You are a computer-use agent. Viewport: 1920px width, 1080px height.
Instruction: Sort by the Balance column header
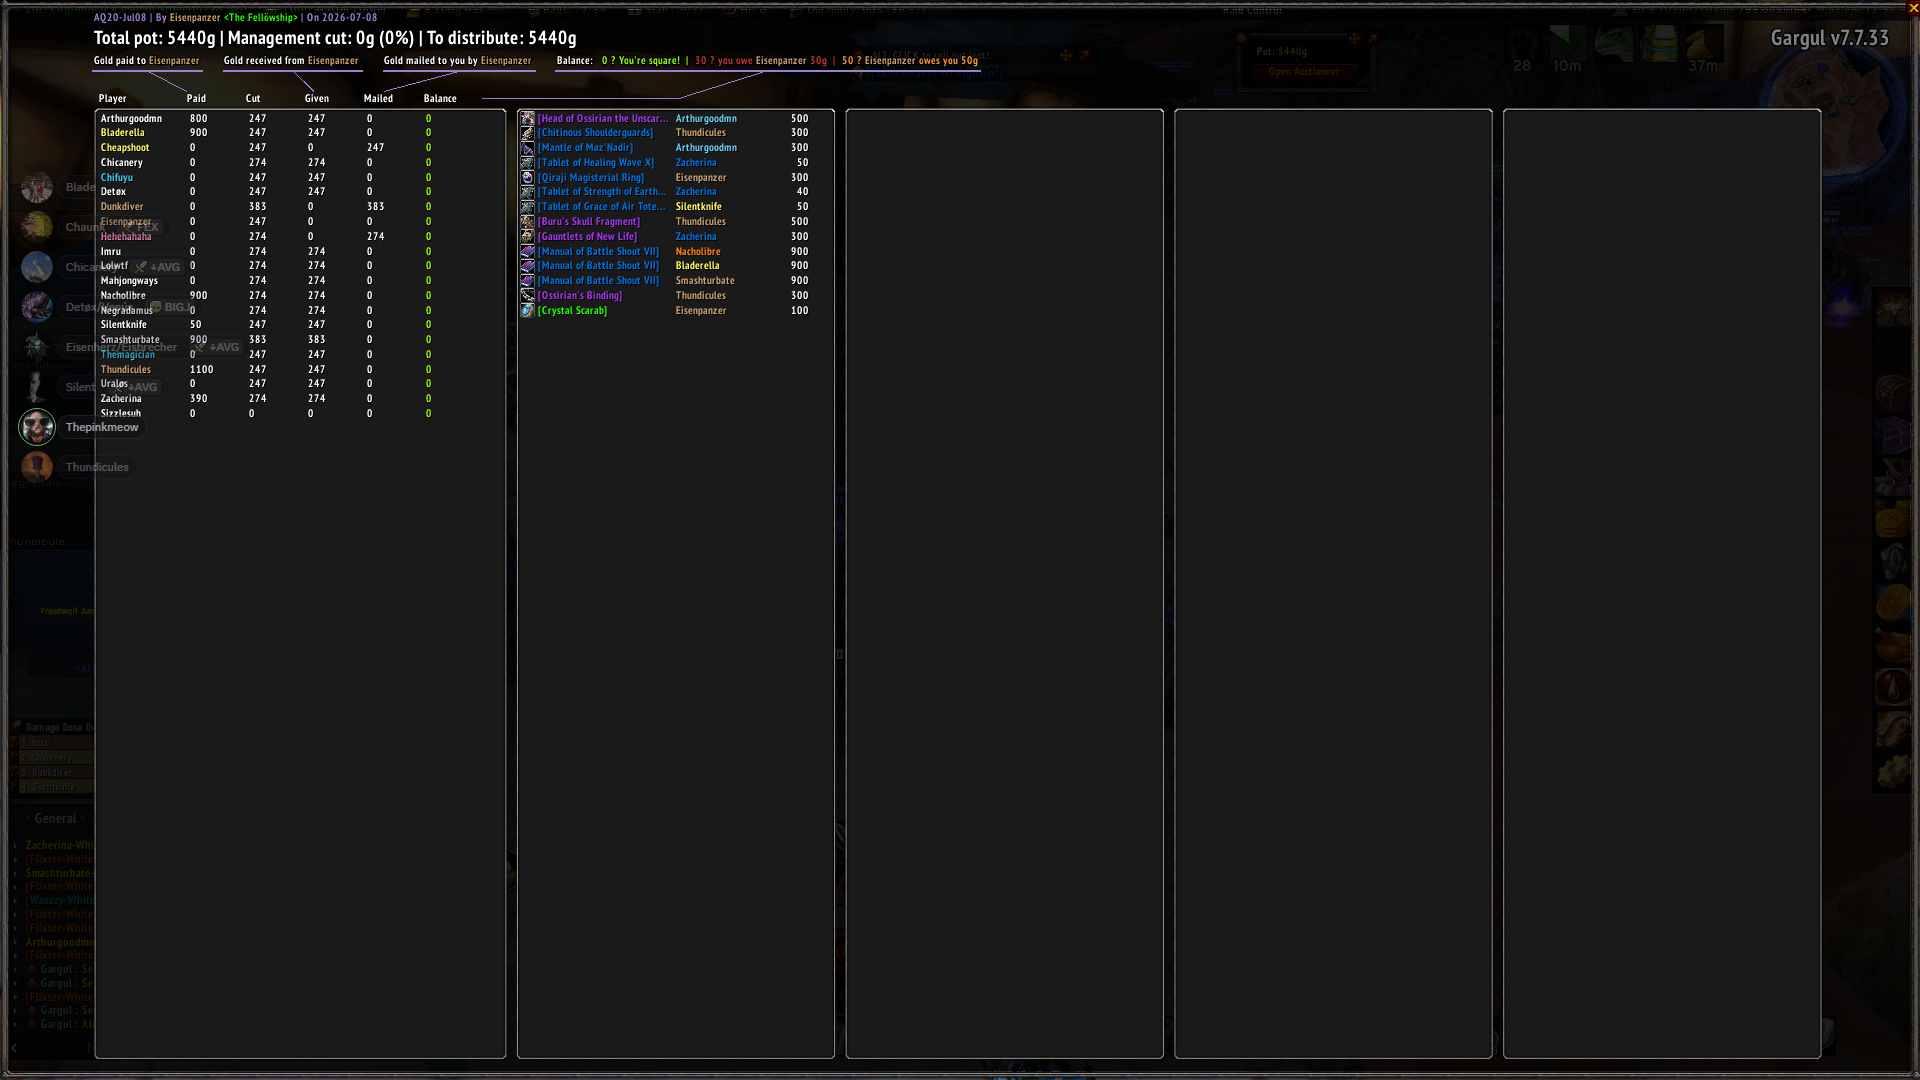(440, 99)
